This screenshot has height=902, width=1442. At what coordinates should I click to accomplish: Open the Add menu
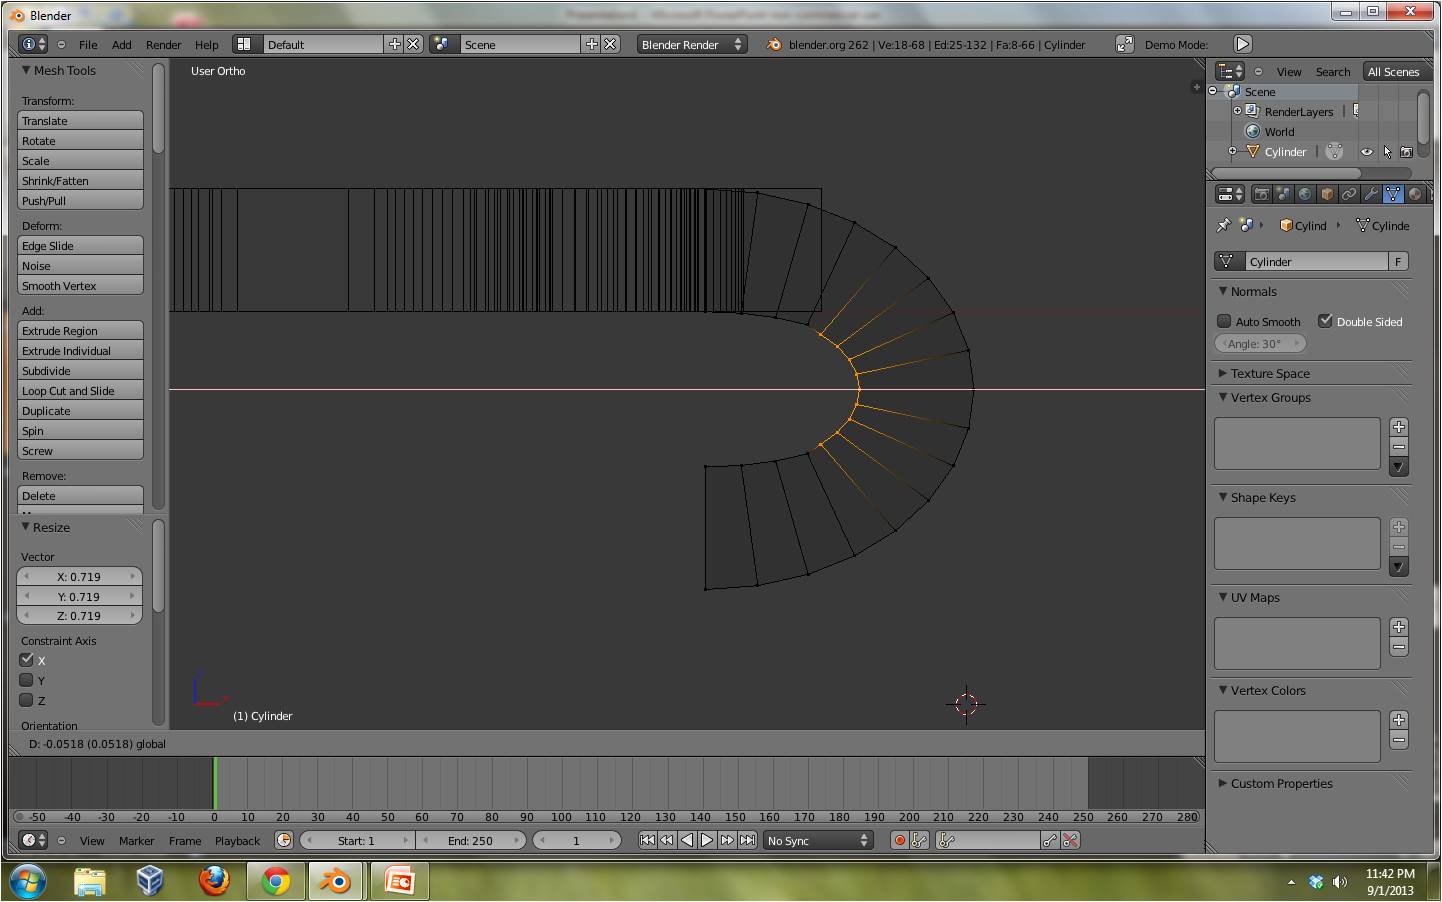click(121, 44)
